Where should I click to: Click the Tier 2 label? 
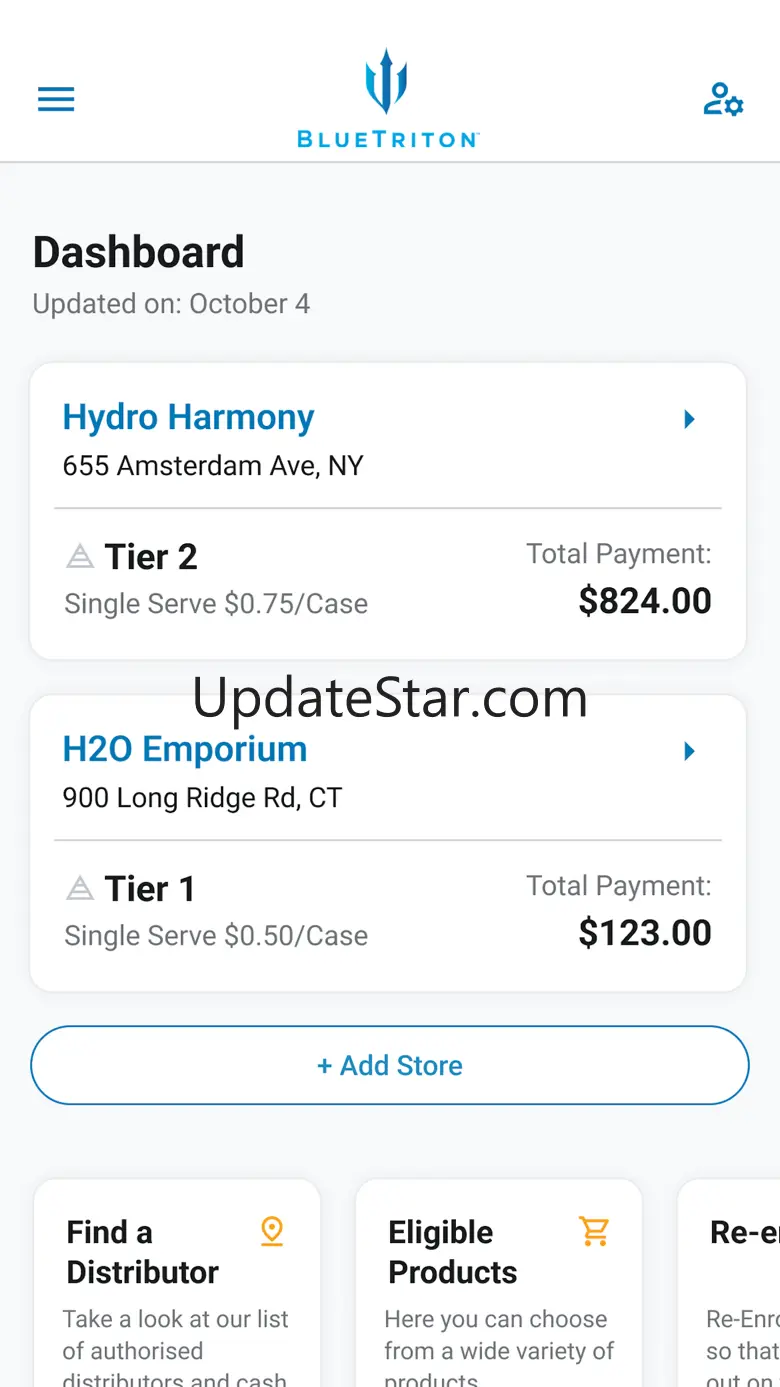click(x=151, y=557)
